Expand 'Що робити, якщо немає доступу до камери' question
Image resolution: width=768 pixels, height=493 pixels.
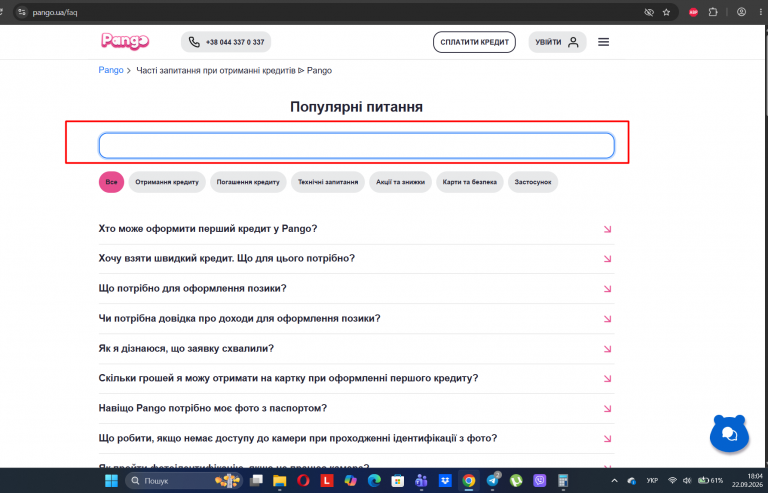356,438
